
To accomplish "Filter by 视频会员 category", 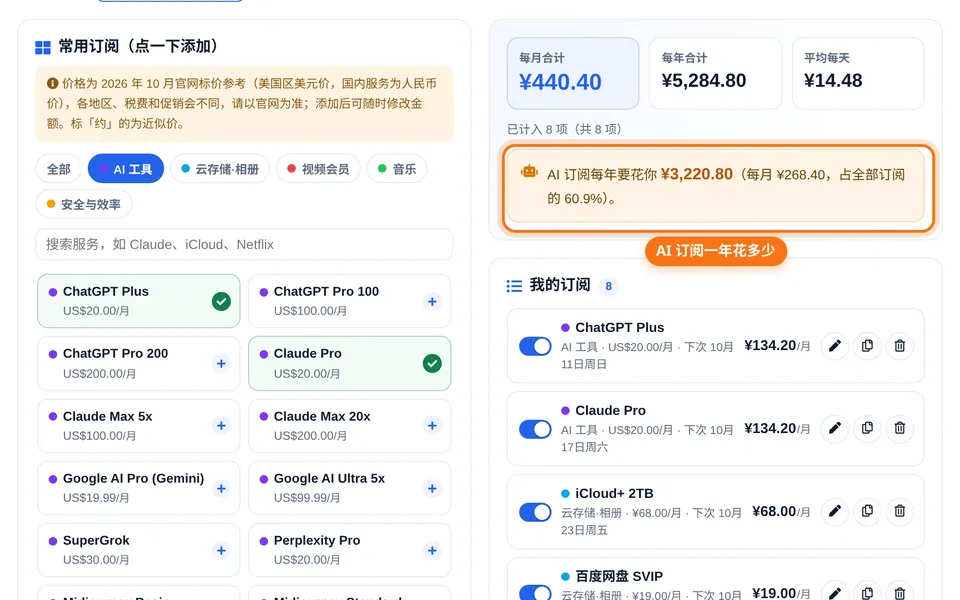I will [x=318, y=169].
